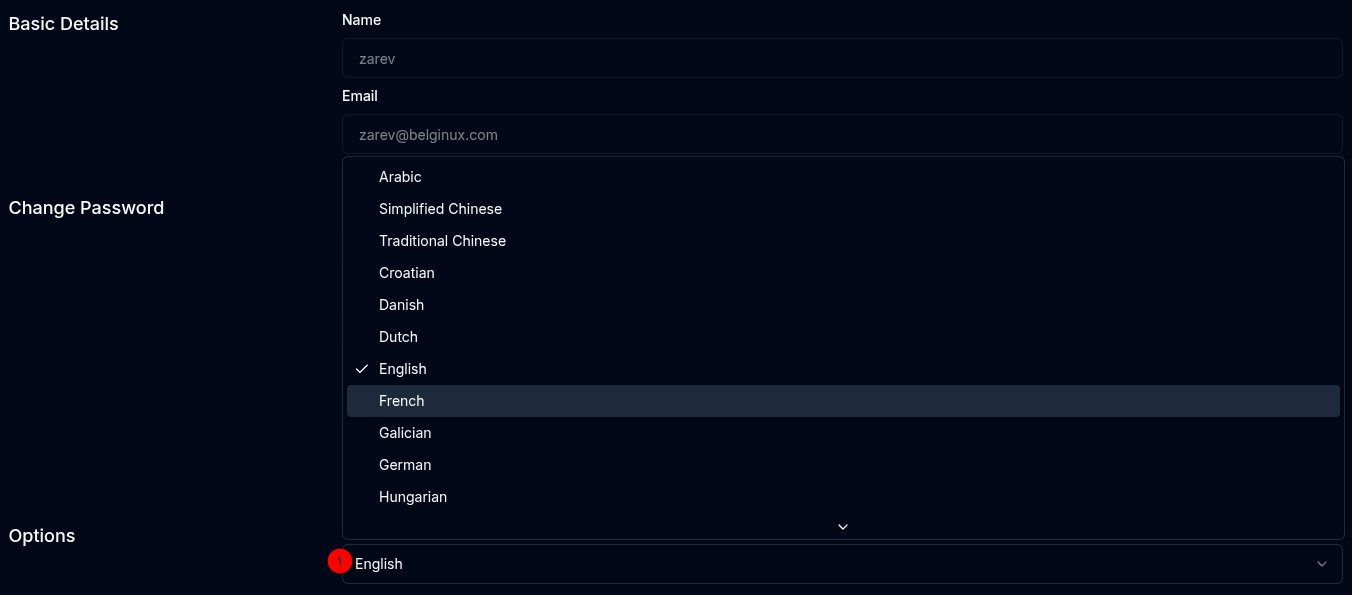Open the English language combo box
This screenshot has width=1352, height=595.
click(x=842, y=564)
